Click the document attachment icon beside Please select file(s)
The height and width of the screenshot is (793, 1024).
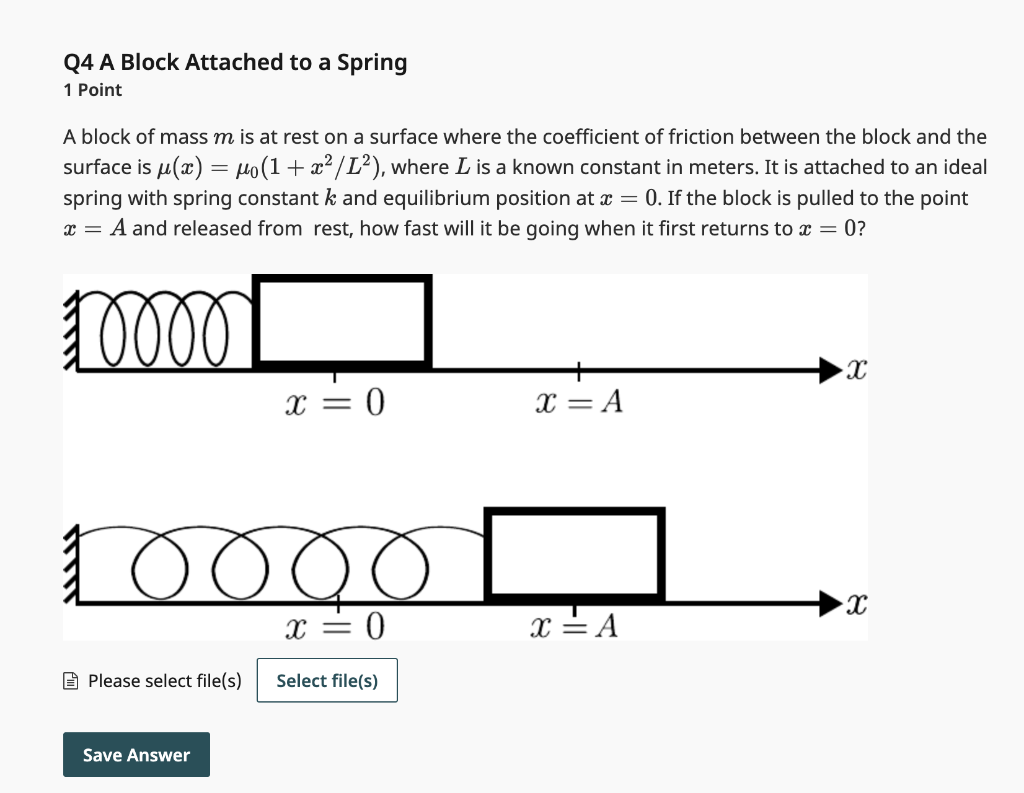pos(69,680)
